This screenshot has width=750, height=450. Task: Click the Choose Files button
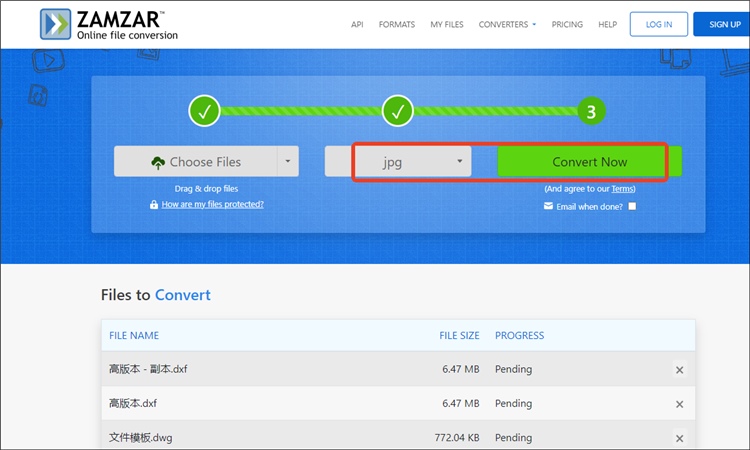194,161
